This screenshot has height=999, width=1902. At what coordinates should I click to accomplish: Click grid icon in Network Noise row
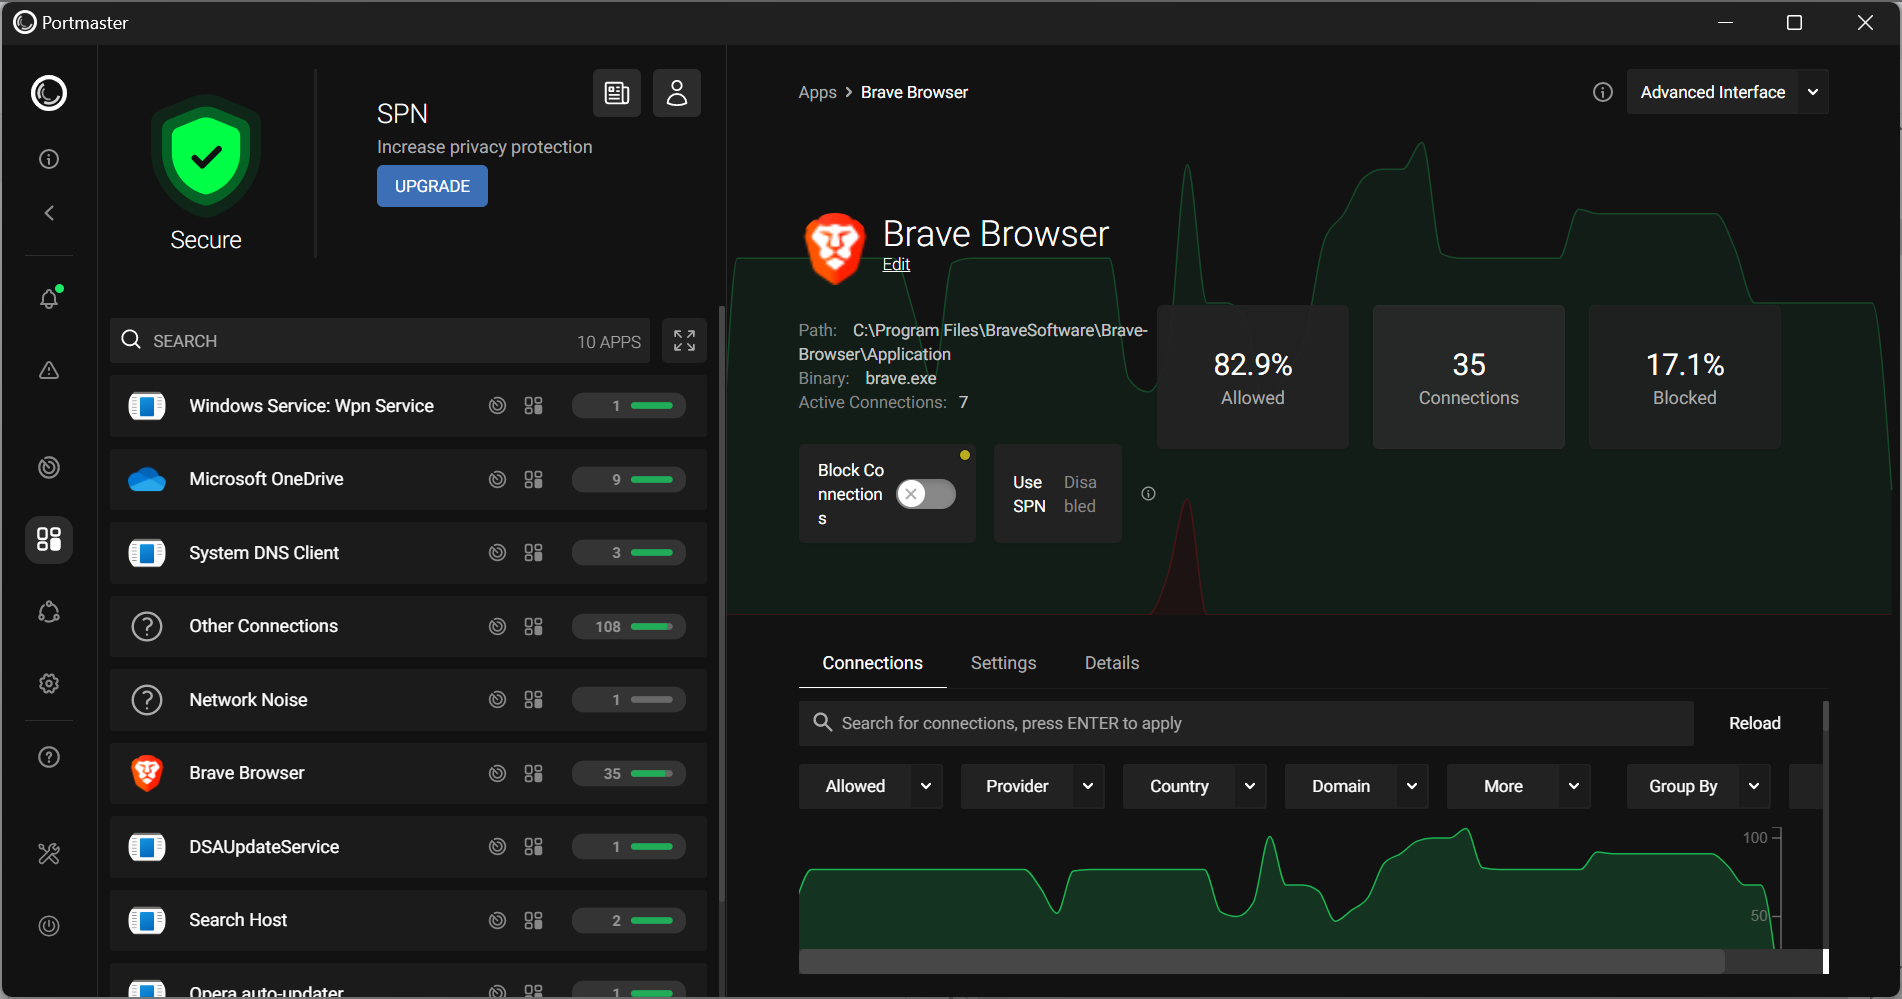click(x=533, y=700)
